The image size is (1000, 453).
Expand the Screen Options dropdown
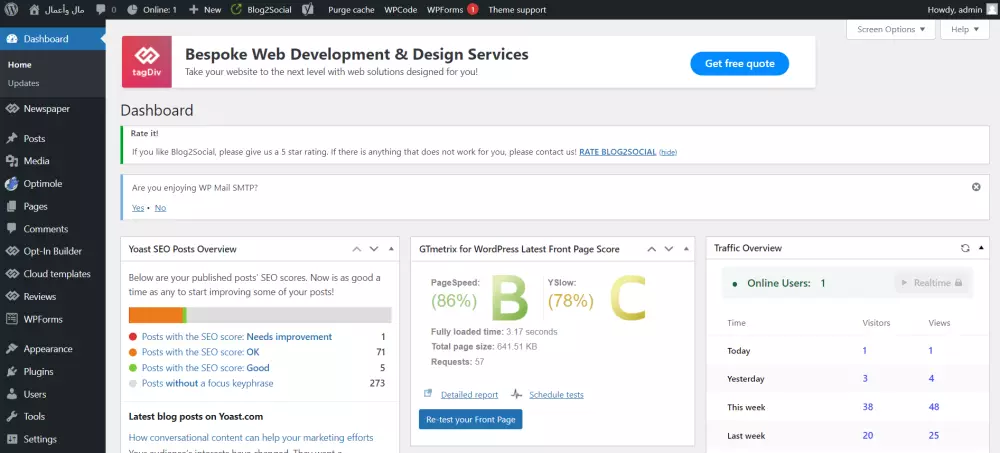(x=891, y=29)
